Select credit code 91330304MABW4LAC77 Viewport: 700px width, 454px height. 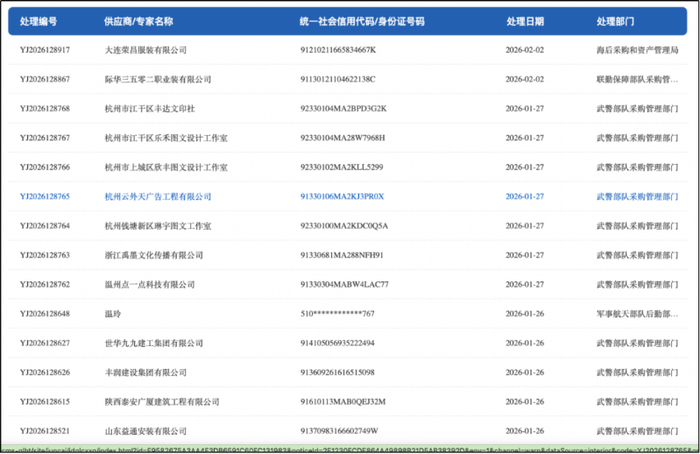click(344, 284)
